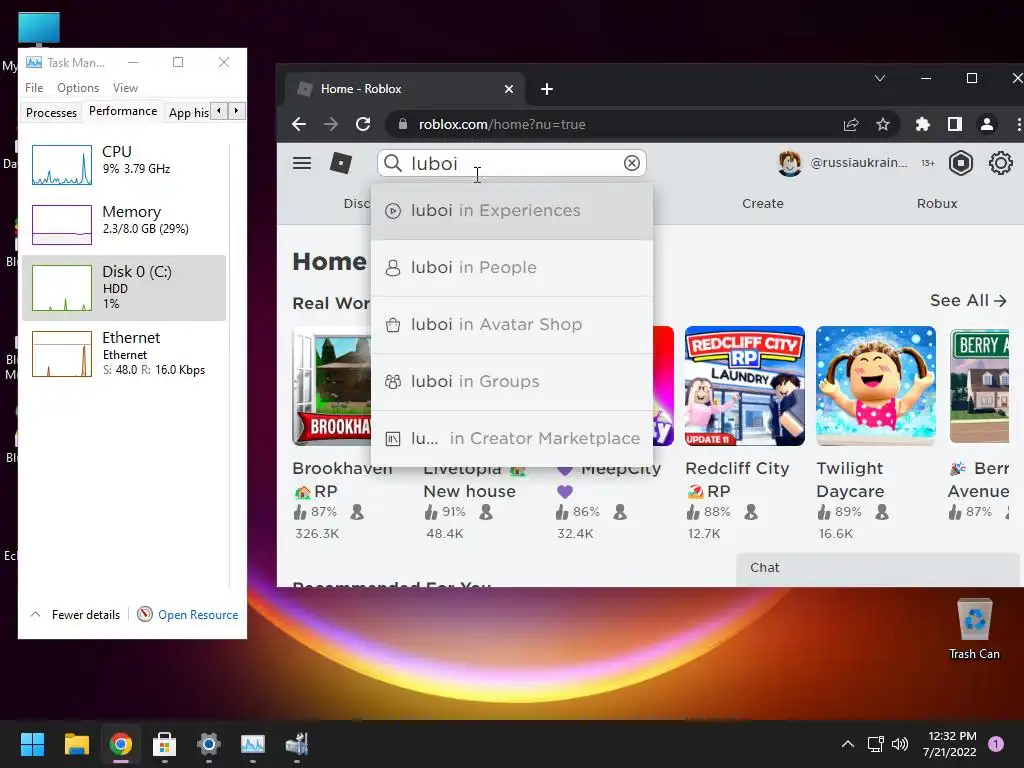
Task: Open Microsoft Store from the taskbar
Action: [165, 744]
